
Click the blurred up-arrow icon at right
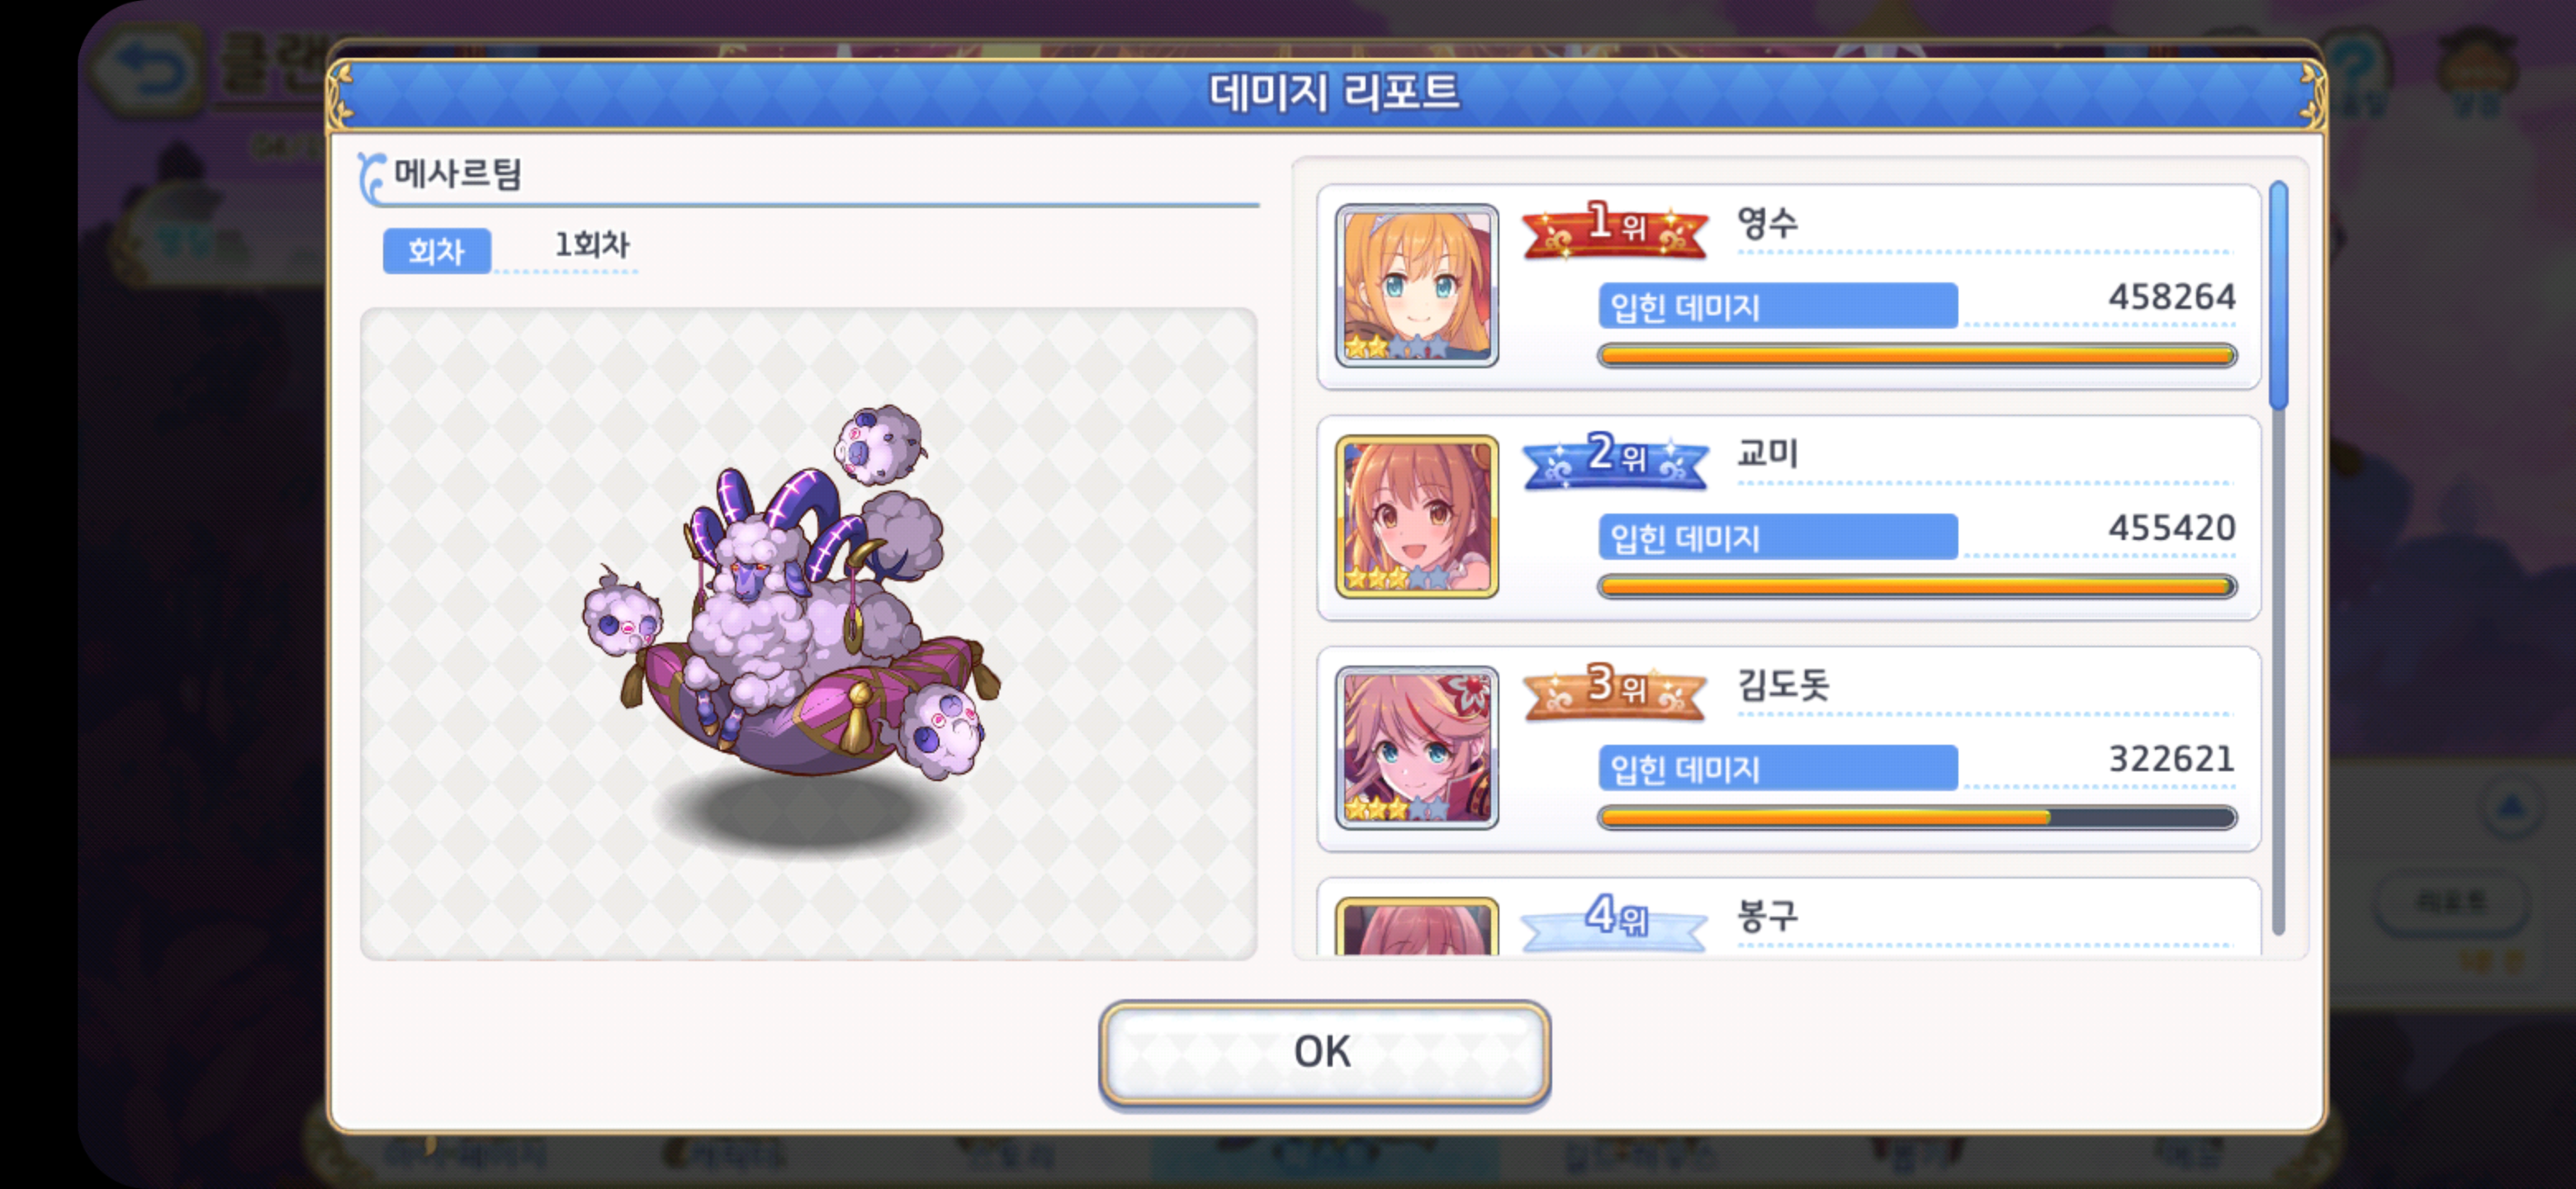coord(2510,808)
